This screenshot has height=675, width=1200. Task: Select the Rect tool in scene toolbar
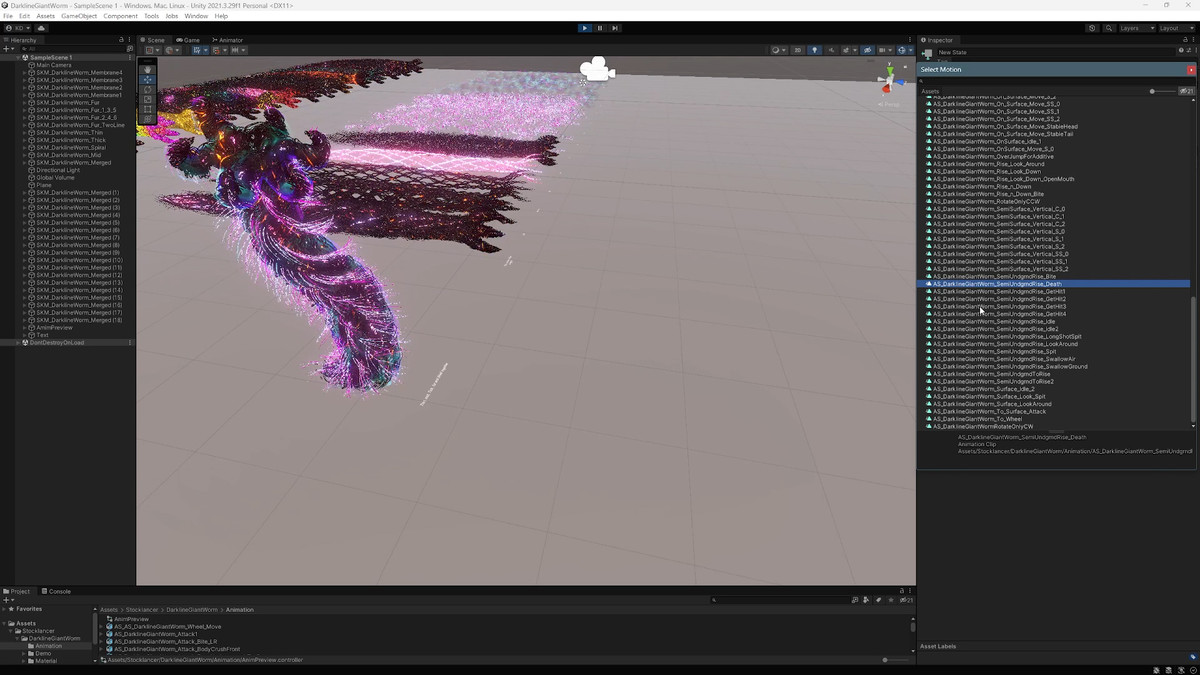coord(147,109)
